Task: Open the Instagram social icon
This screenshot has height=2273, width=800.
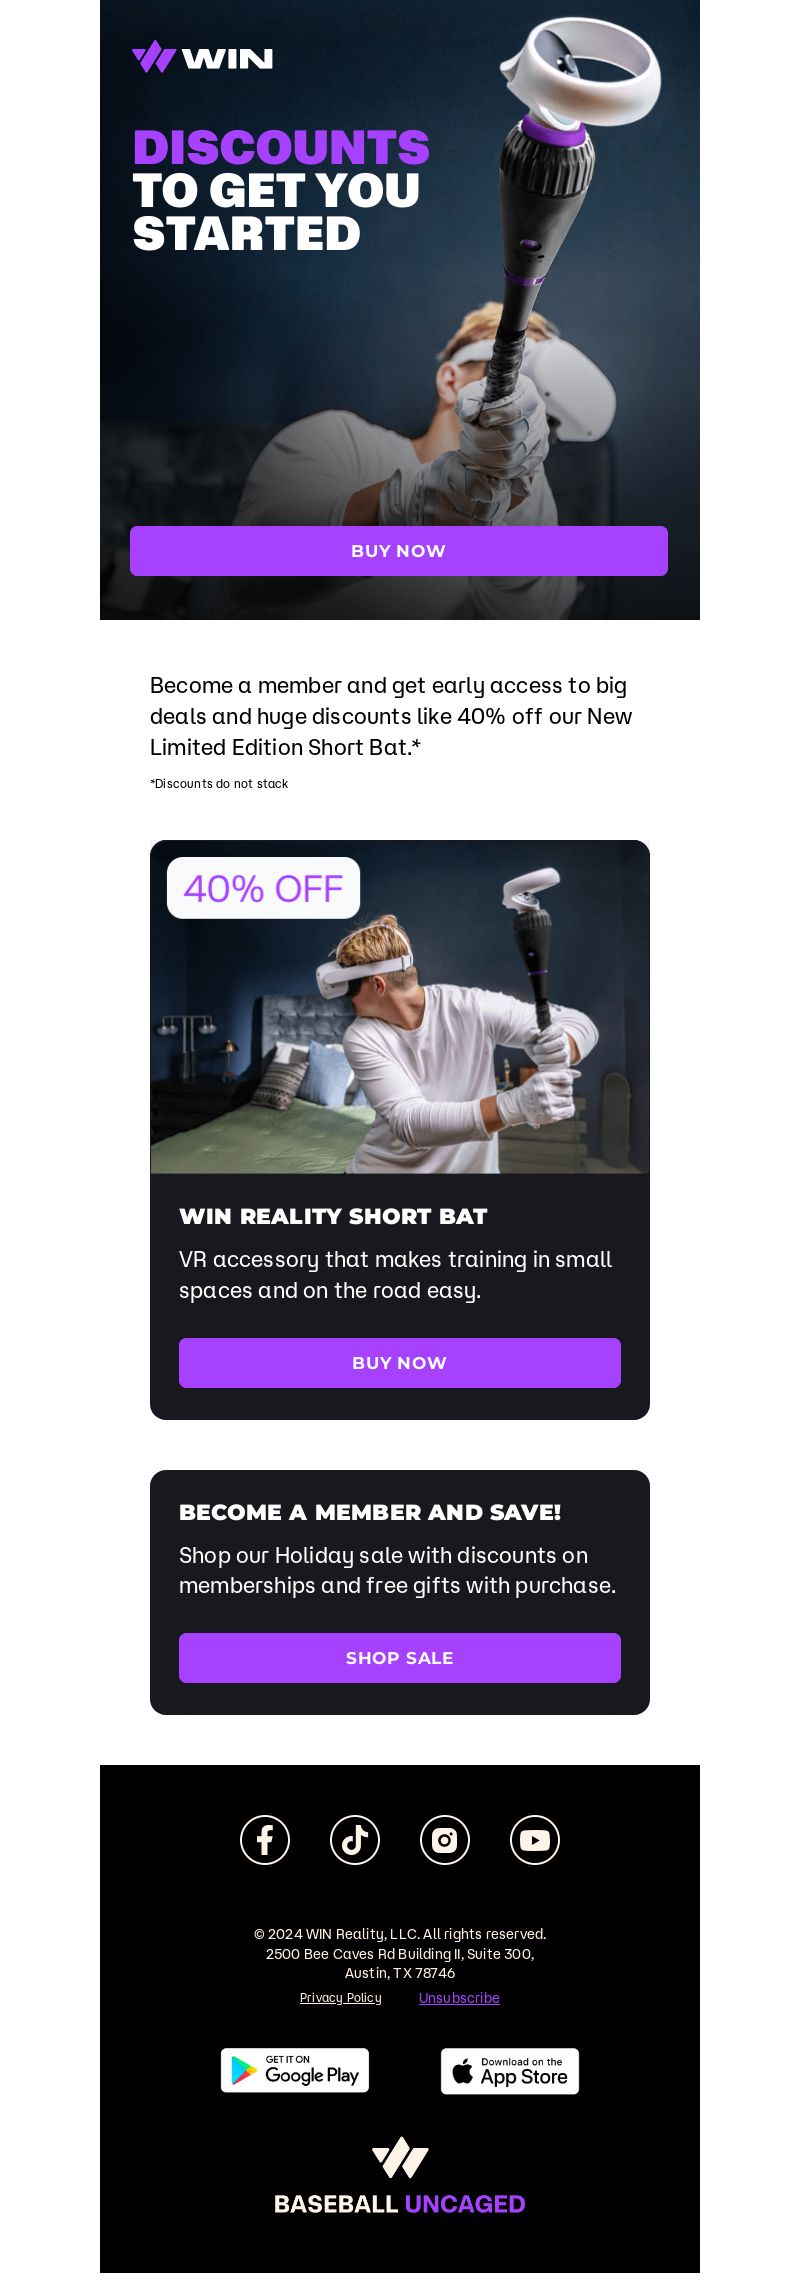Action: pos(445,1840)
